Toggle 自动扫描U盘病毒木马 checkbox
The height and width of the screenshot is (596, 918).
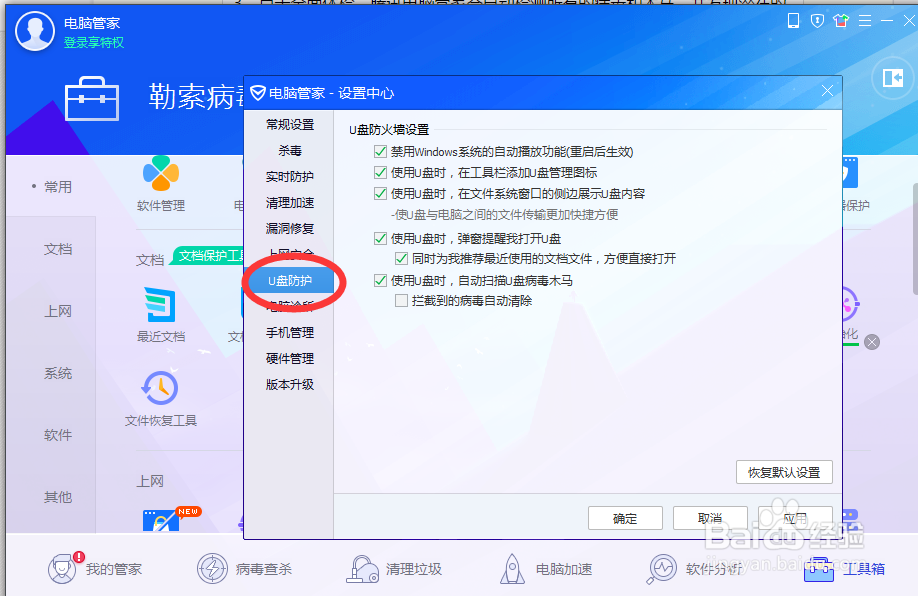coord(380,280)
